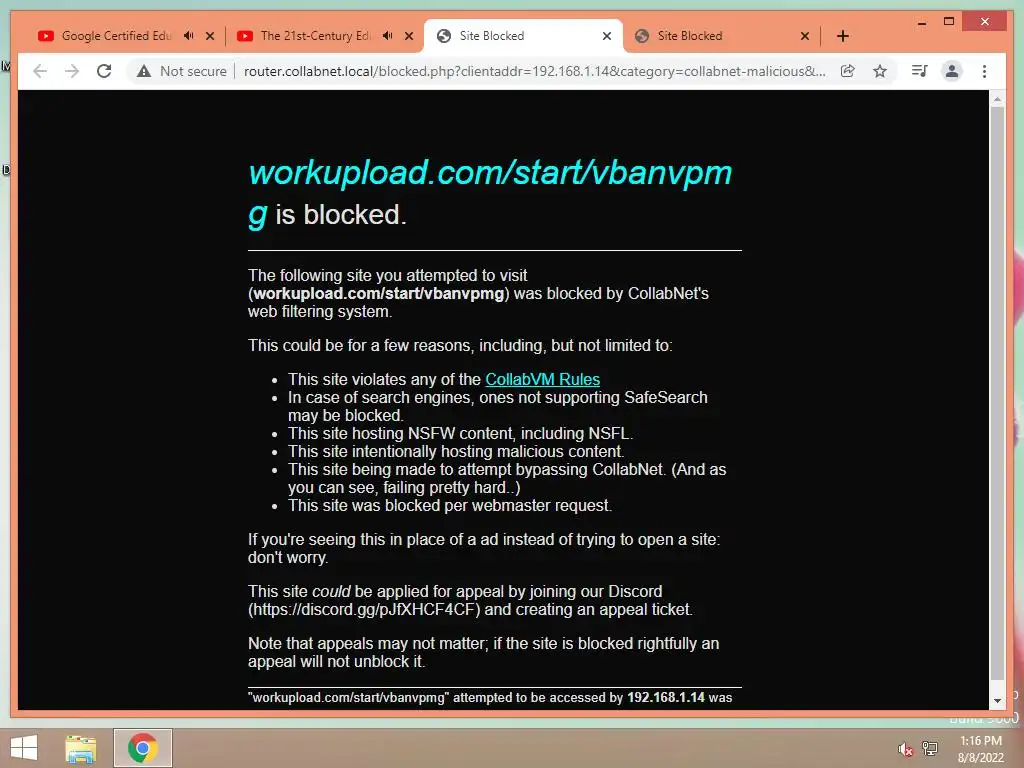The image size is (1024, 768).
Task: Click the bold workupload.com/start/vbanvpmg in paragraph
Action: click(378, 294)
